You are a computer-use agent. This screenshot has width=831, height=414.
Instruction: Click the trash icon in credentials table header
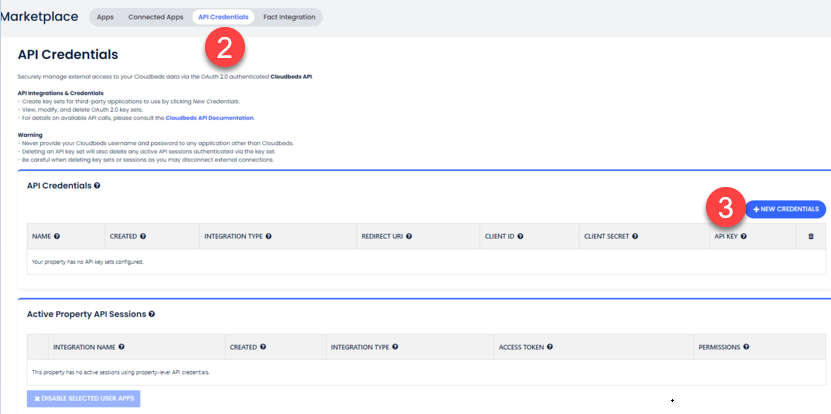810,236
